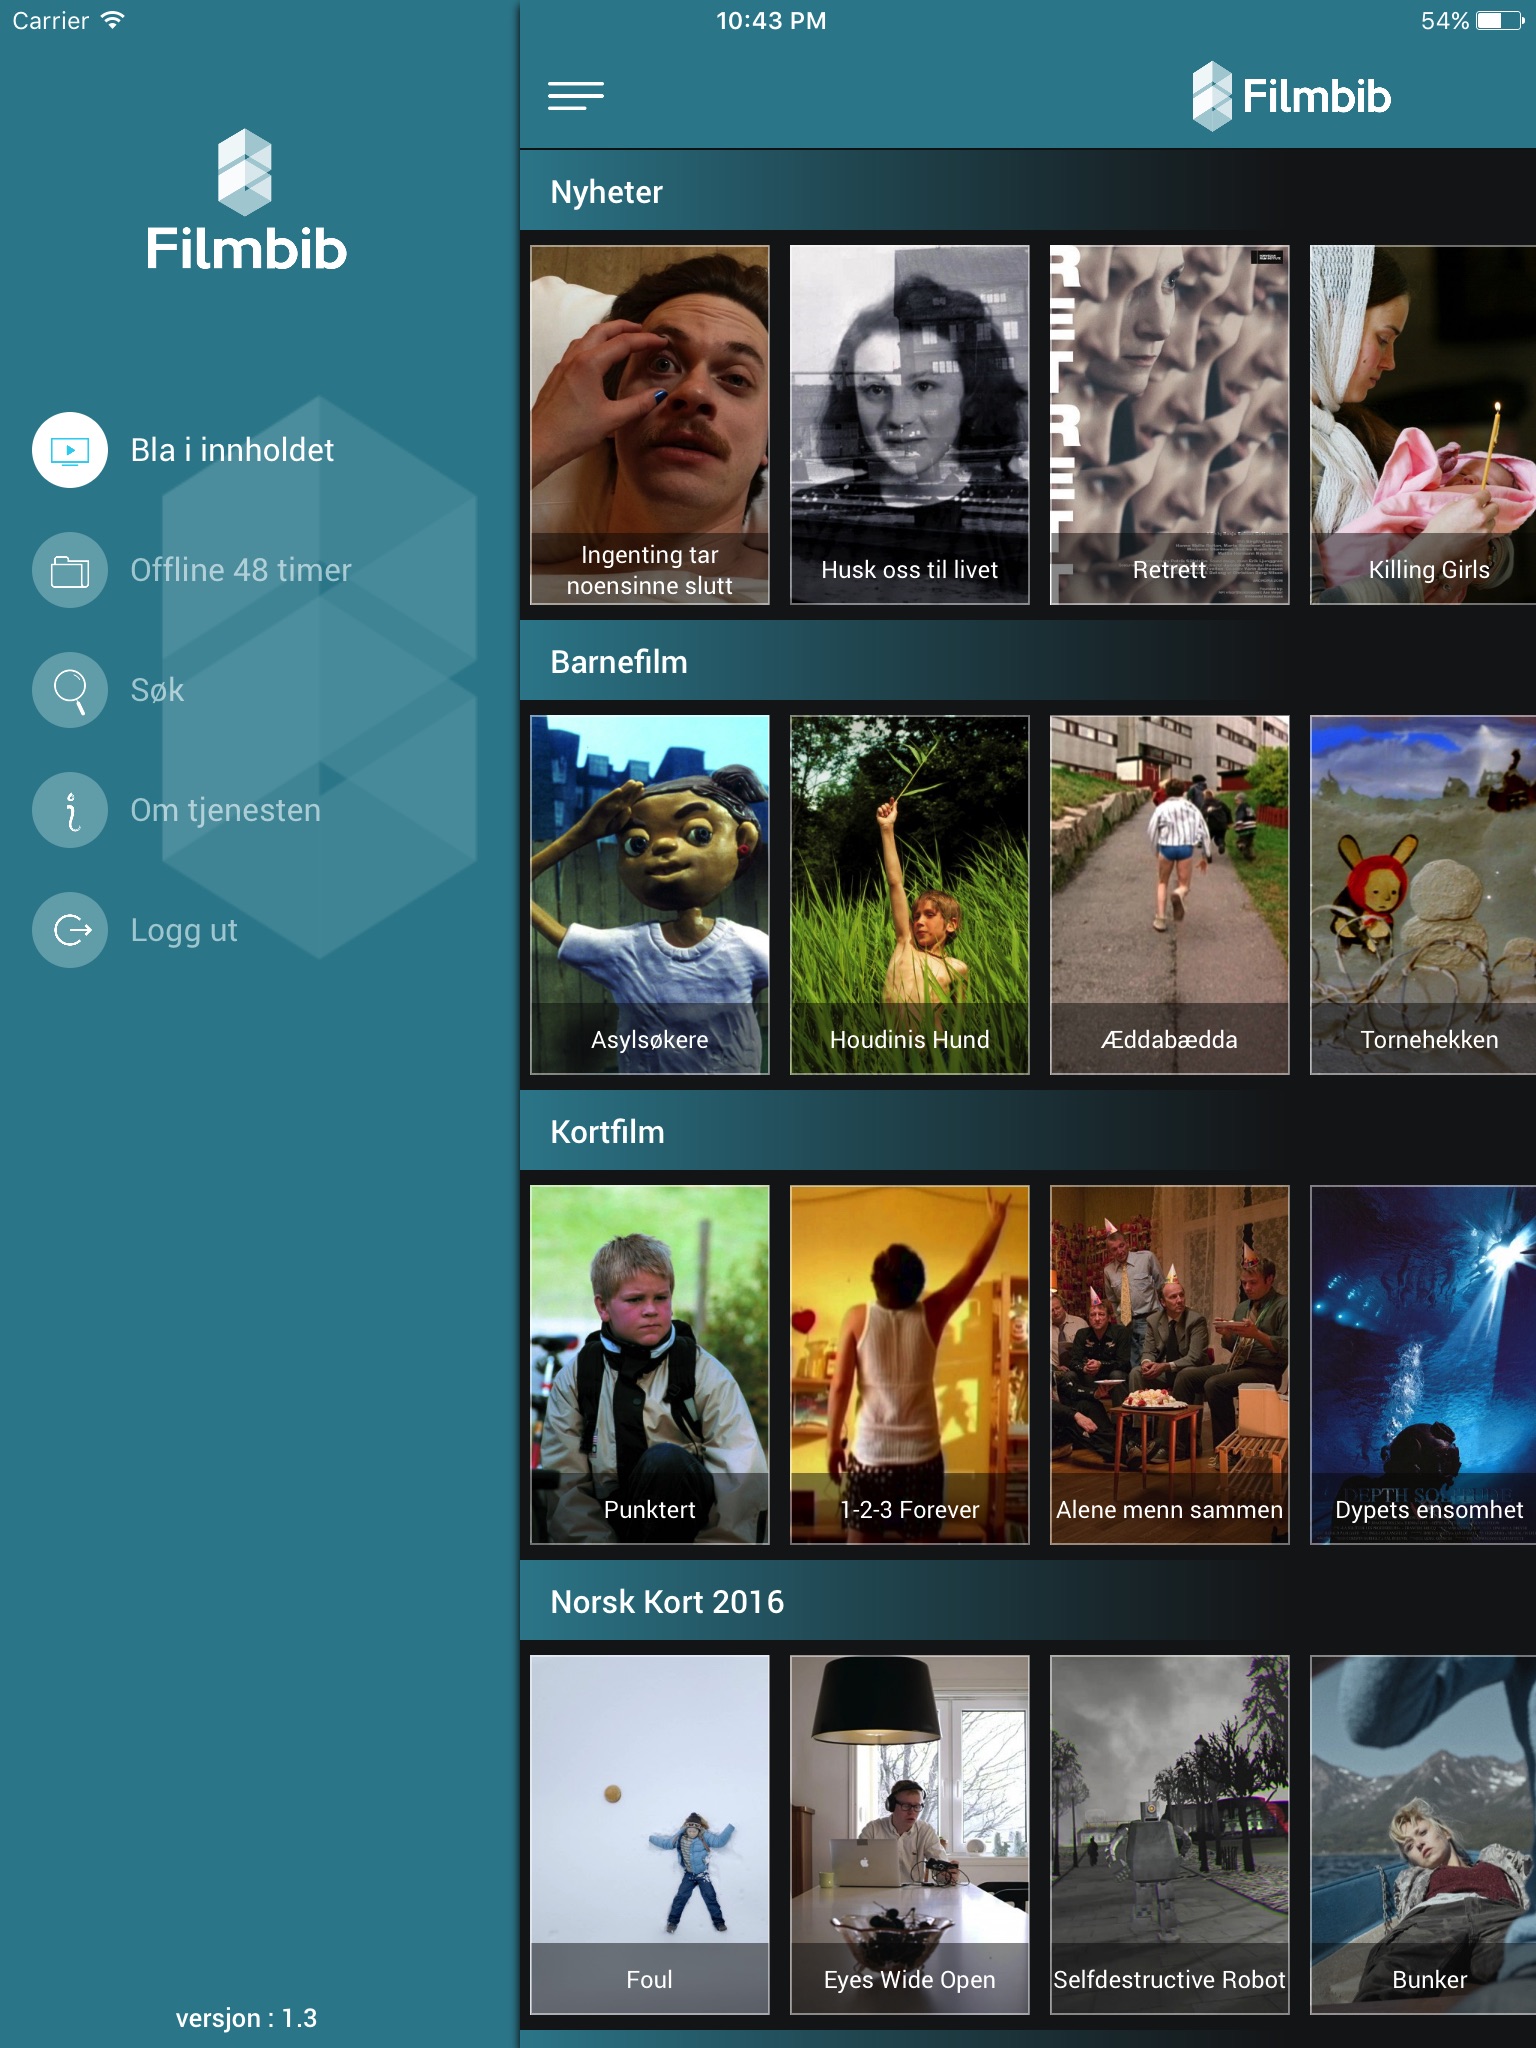Screen dimensions: 1536x2048
Task: Click the Bla i innholdet screen icon
Action: point(70,450)
